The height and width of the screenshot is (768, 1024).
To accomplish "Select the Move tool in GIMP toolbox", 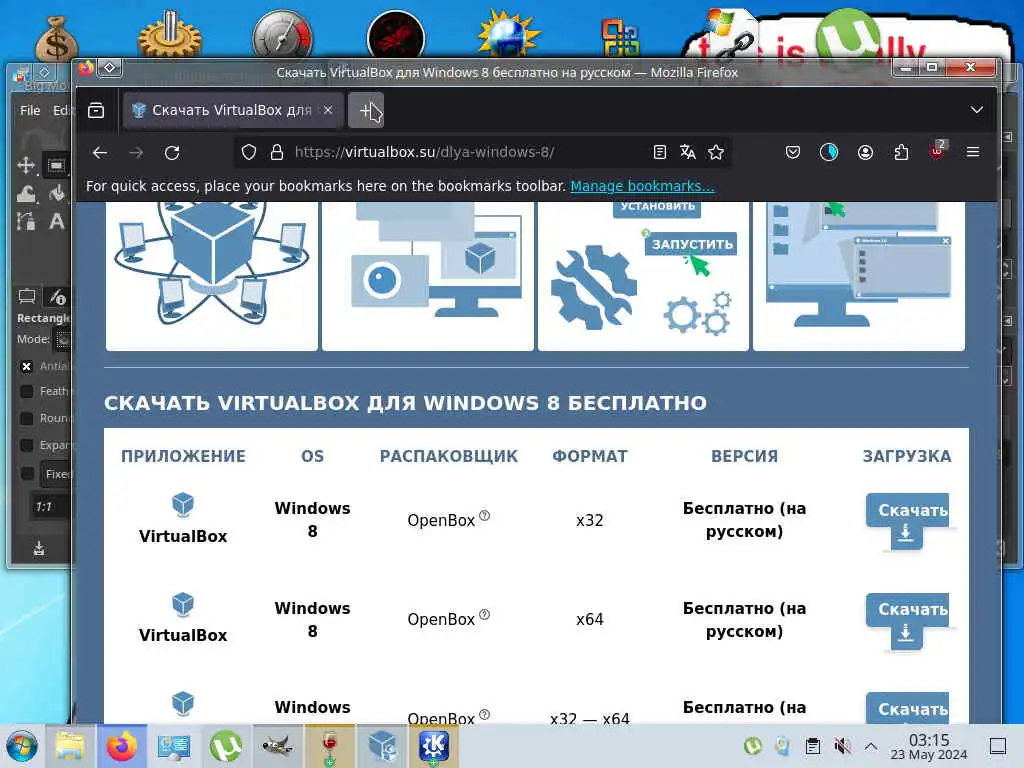I will (x=25, y=165).
